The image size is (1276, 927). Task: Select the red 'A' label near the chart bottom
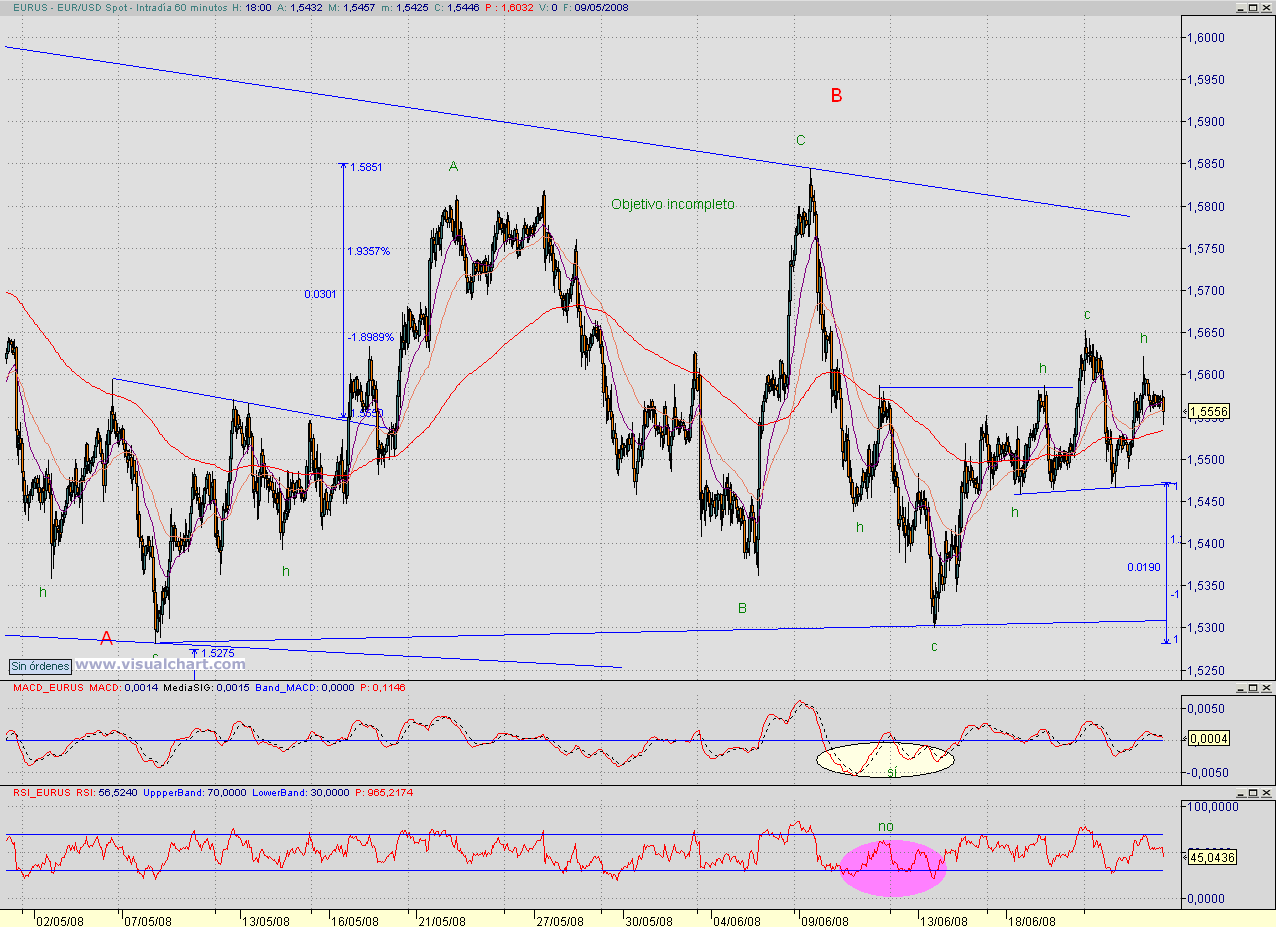(106, 638)
